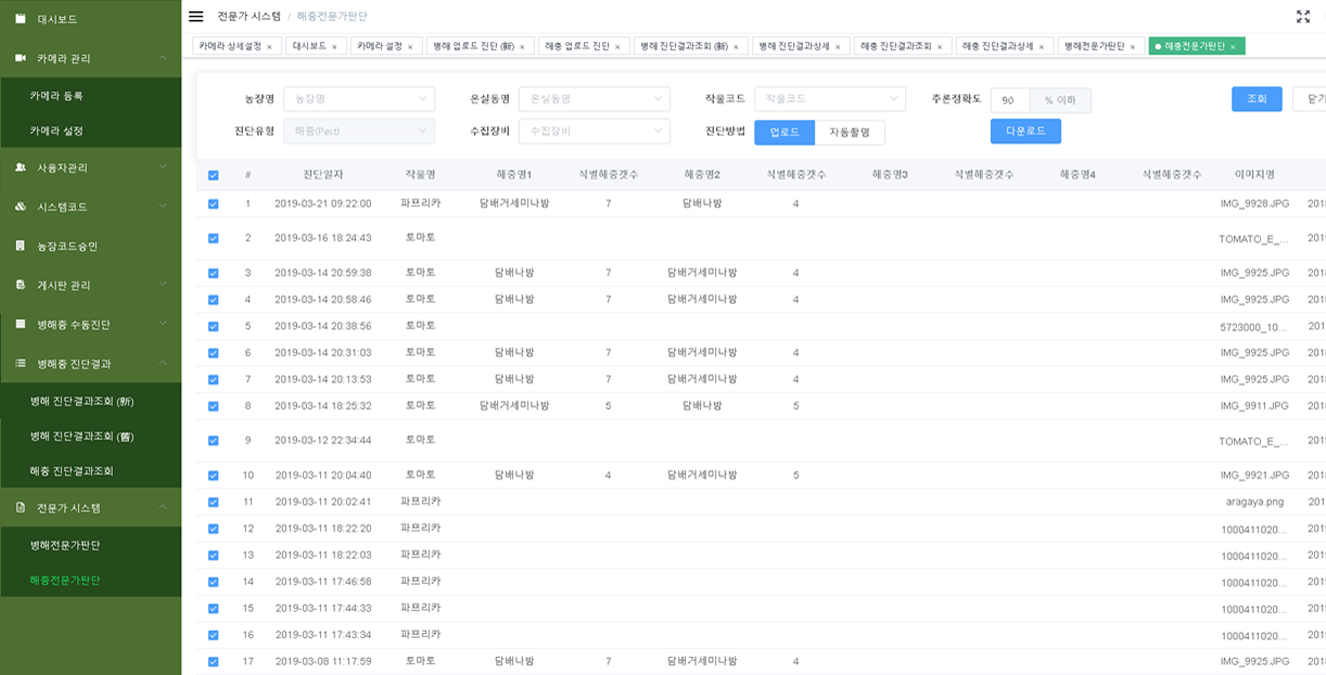Check the row checkbox for 2019-03-16 entry
This screenshot has width=1326, height=675.
pos(213,238)
